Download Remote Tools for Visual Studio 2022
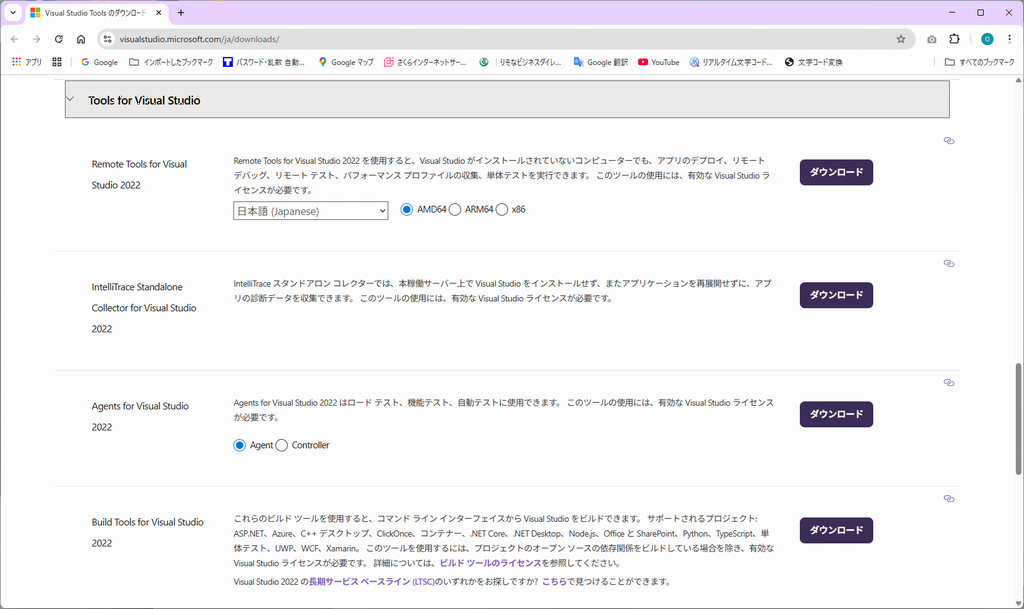 [836, 172]
